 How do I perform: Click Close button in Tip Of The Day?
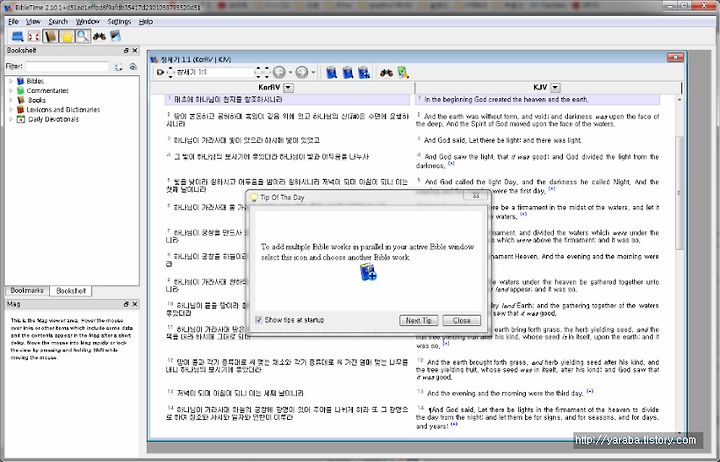point(461,320)
